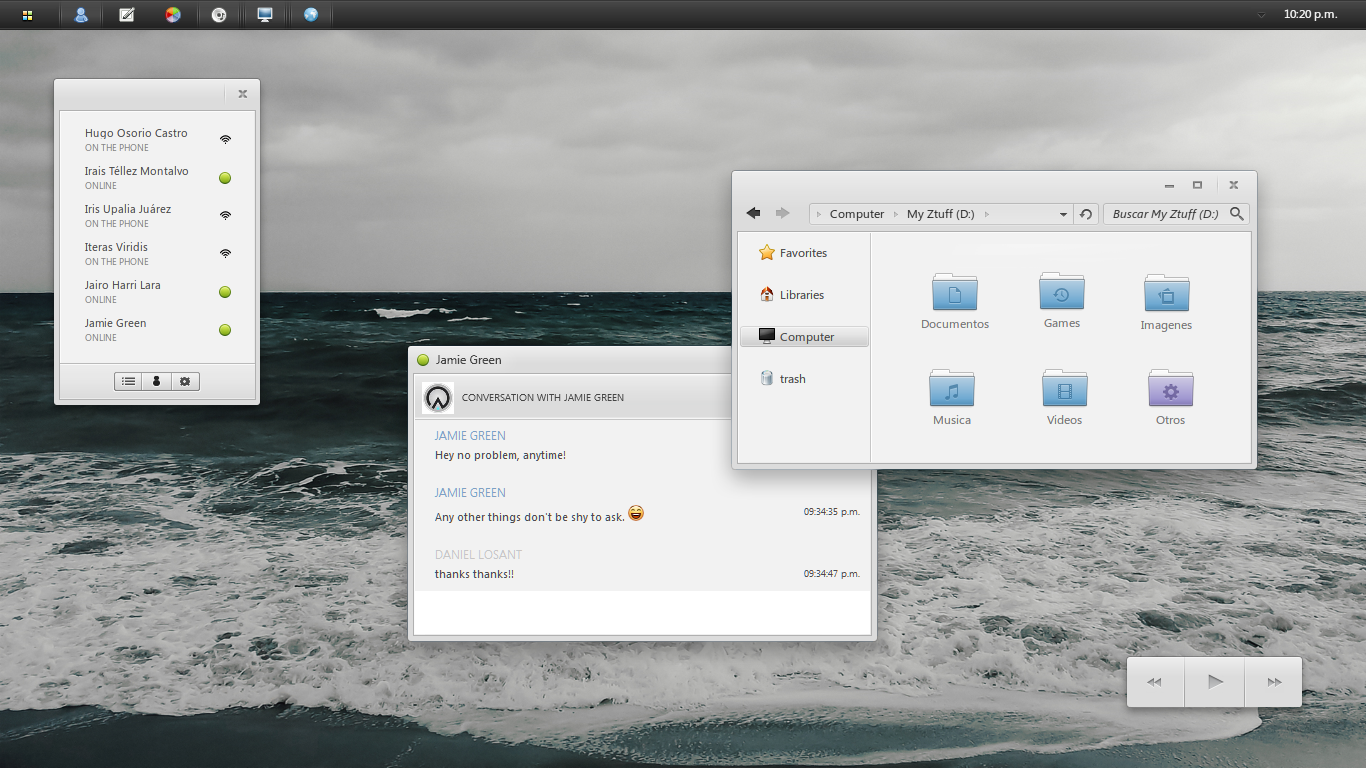
Task: Open the address bar history dropdown
Action: [1063, 214]
